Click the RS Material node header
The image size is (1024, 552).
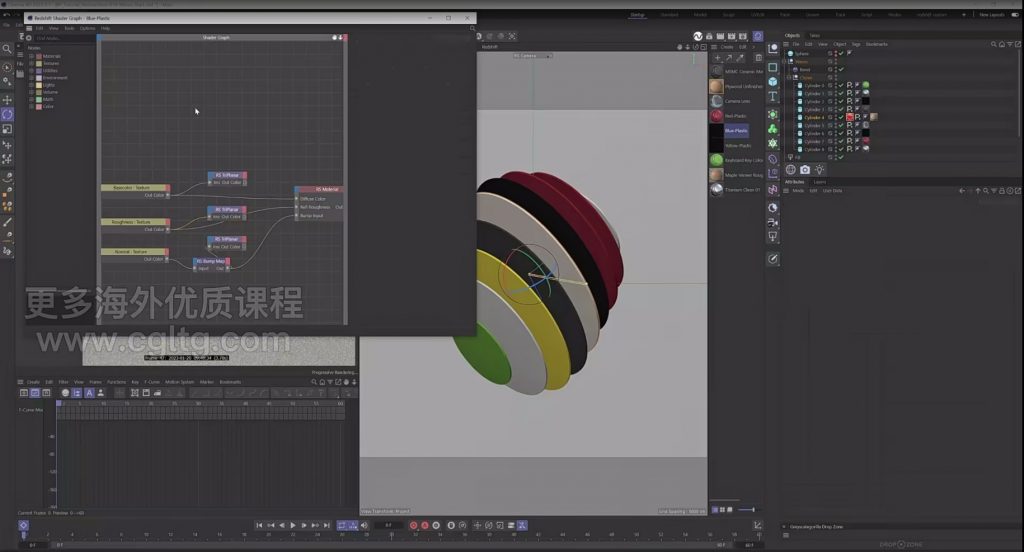coord(319,189)
